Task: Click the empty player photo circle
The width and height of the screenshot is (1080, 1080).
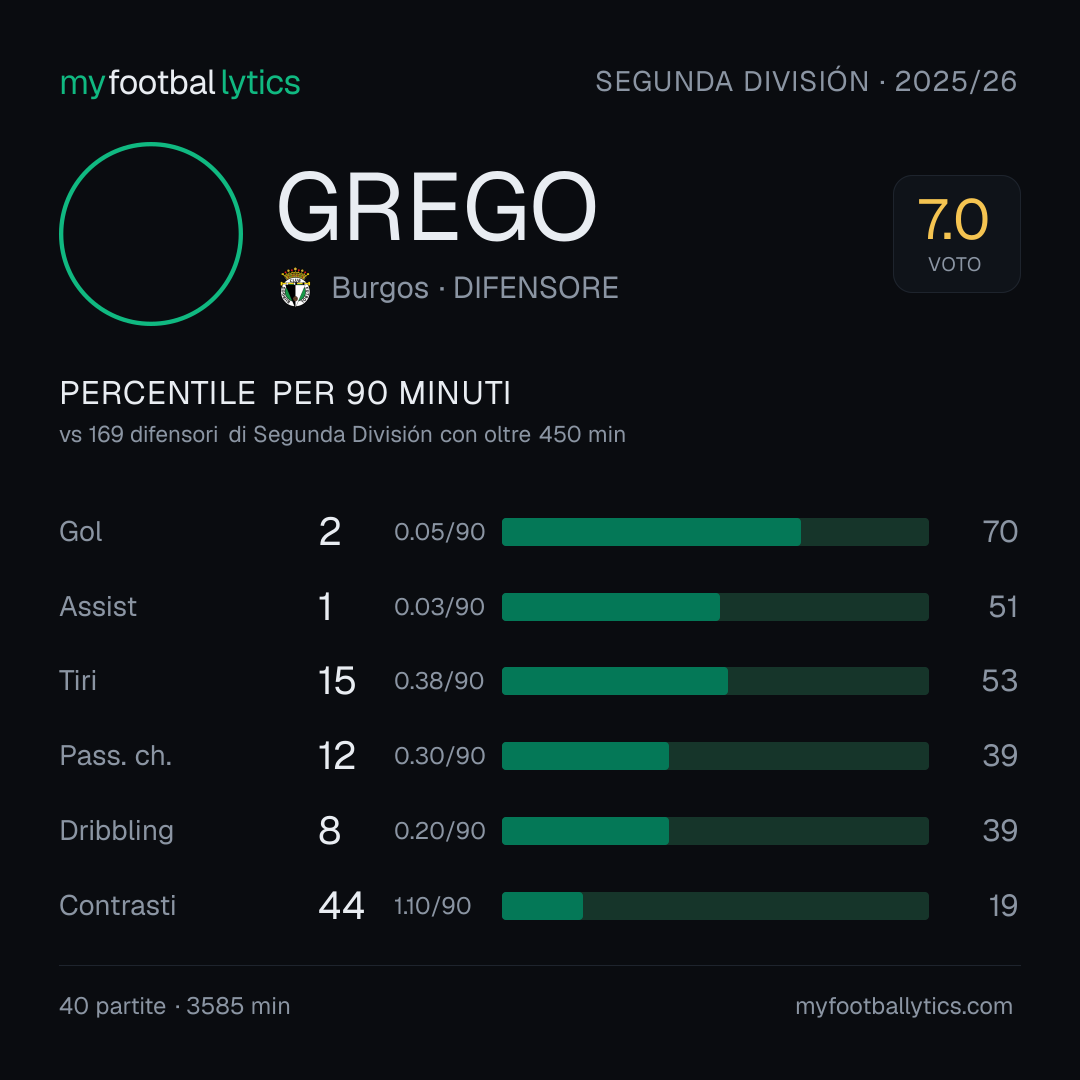Action: (x=151, y=233)
